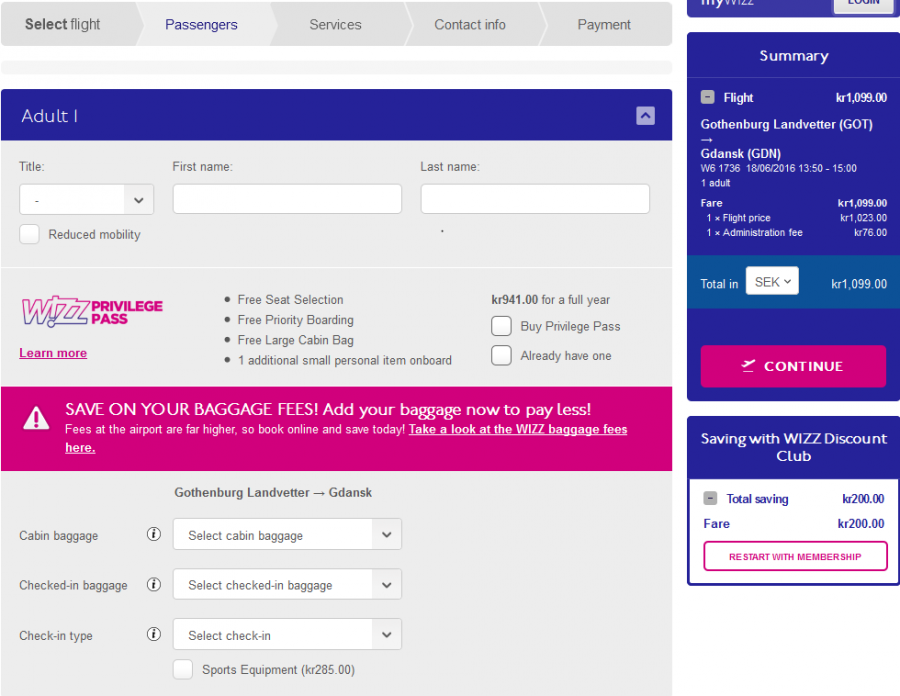Check the Already have one option
Image resolution: width=900 pixels, height=696 pixels.
(x=501, y=355)
